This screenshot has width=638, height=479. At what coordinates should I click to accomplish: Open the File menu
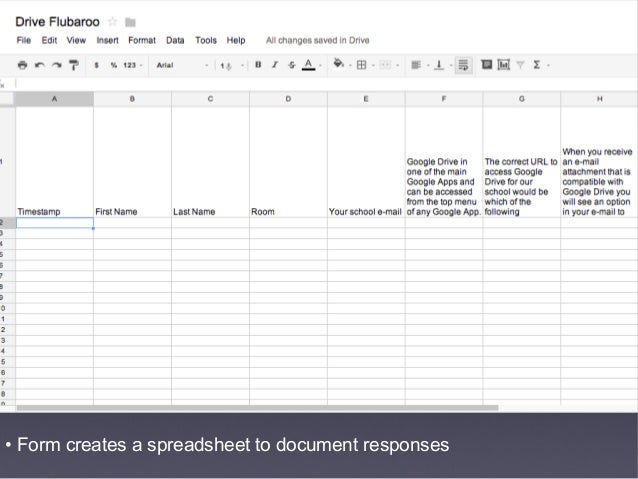pos(24,40)
